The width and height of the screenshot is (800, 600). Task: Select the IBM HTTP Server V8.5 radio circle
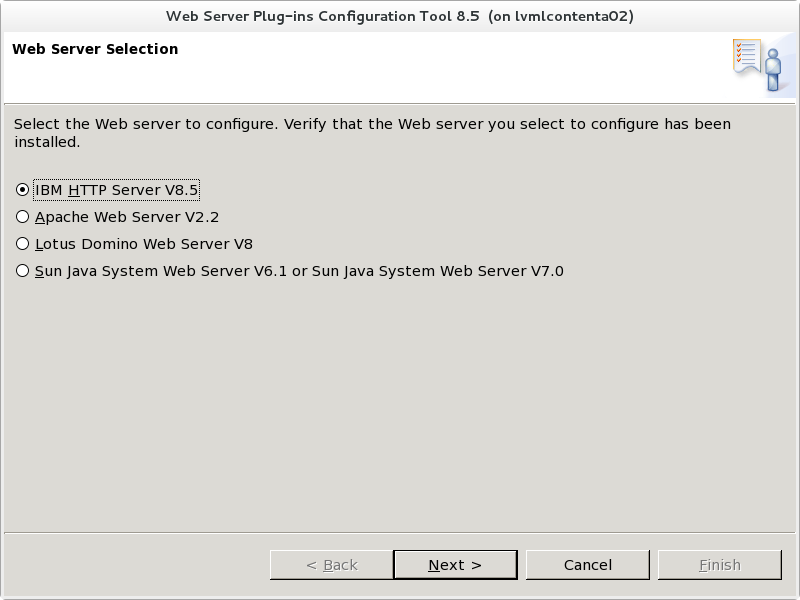(x=22, y=190)
